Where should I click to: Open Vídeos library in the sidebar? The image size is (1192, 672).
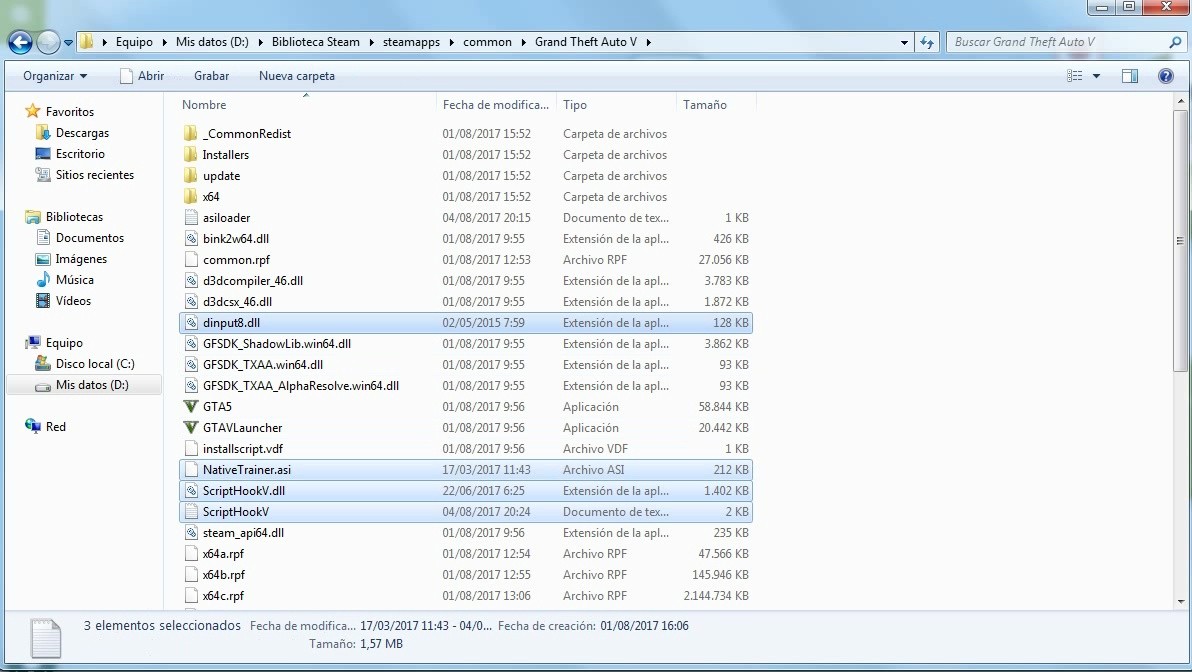tap(73, 301)
